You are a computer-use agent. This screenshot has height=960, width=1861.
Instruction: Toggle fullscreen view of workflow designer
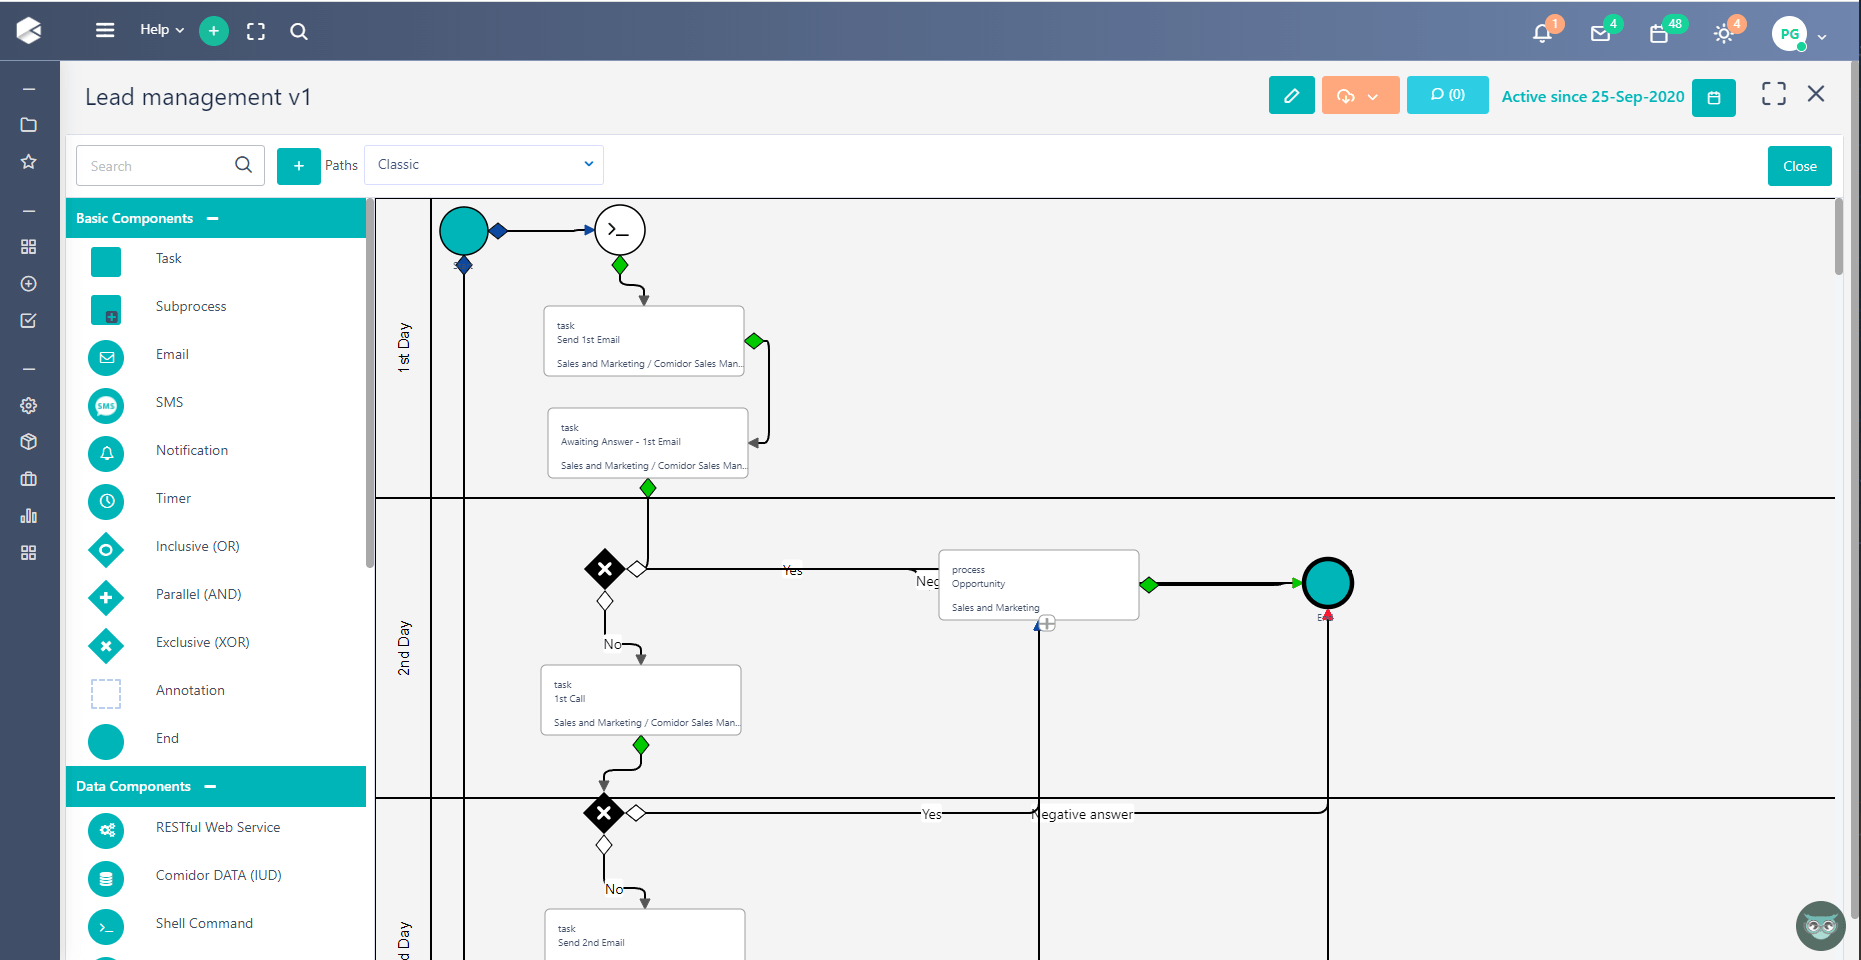point(1773,94)
